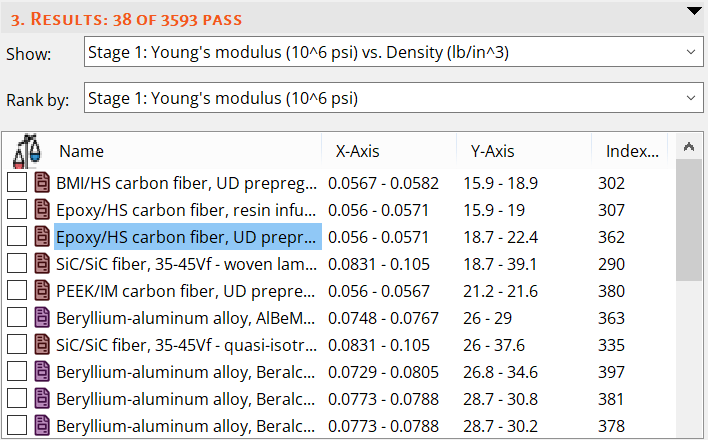
Task: Click the Epoxy/HS resin infusion record icon
Action: 42,210
